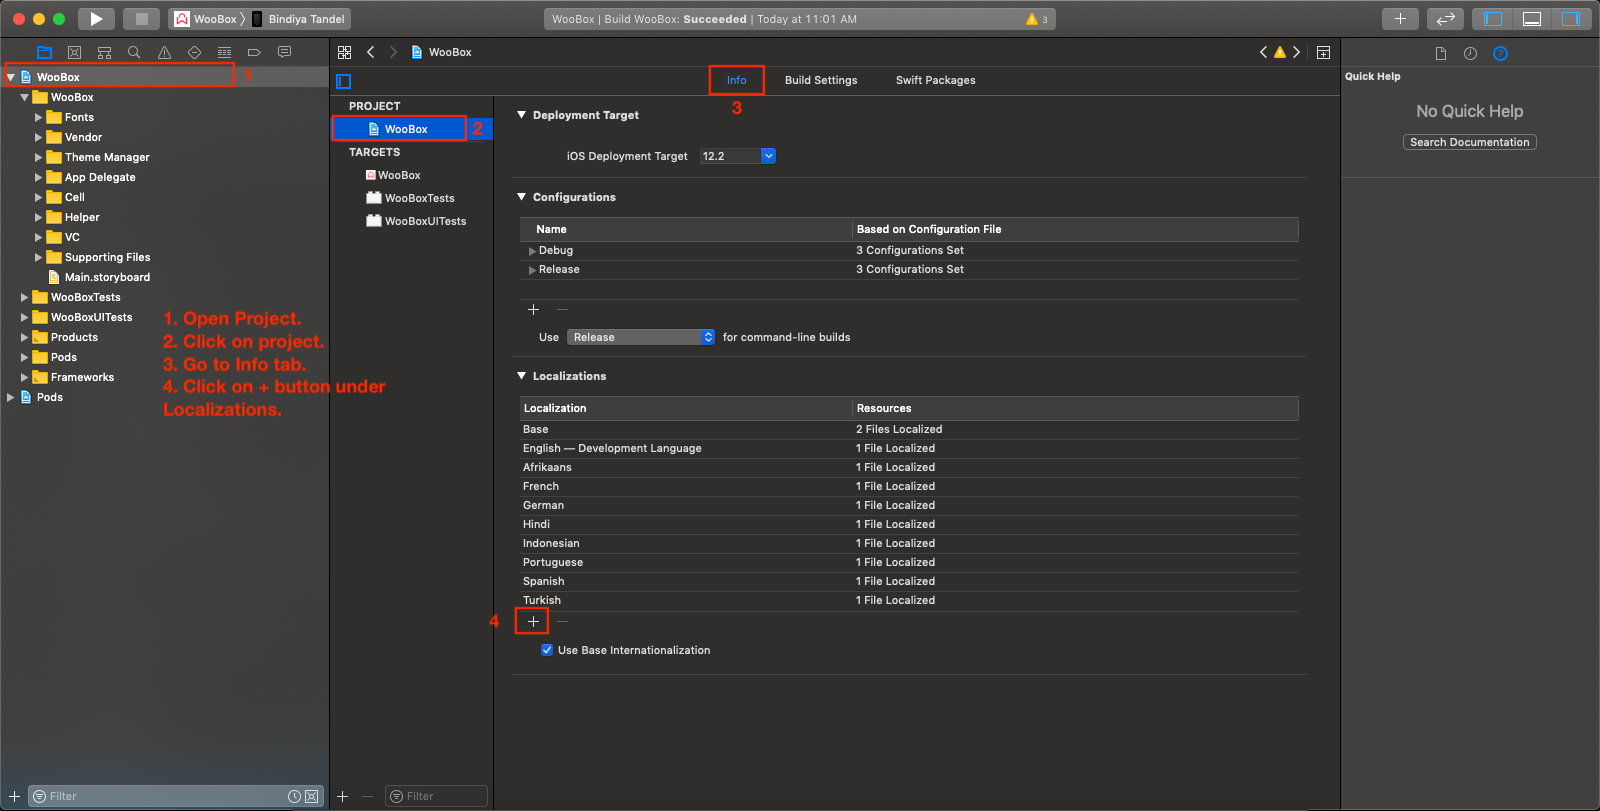Show the Quick Help inspector
Viewport: 1600px width, 811px height.
coord(1500,54)
